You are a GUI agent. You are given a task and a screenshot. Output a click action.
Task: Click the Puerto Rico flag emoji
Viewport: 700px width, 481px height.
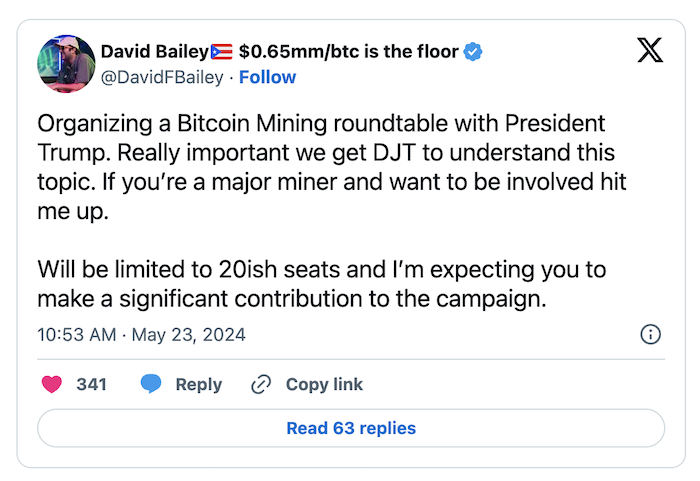222,51
